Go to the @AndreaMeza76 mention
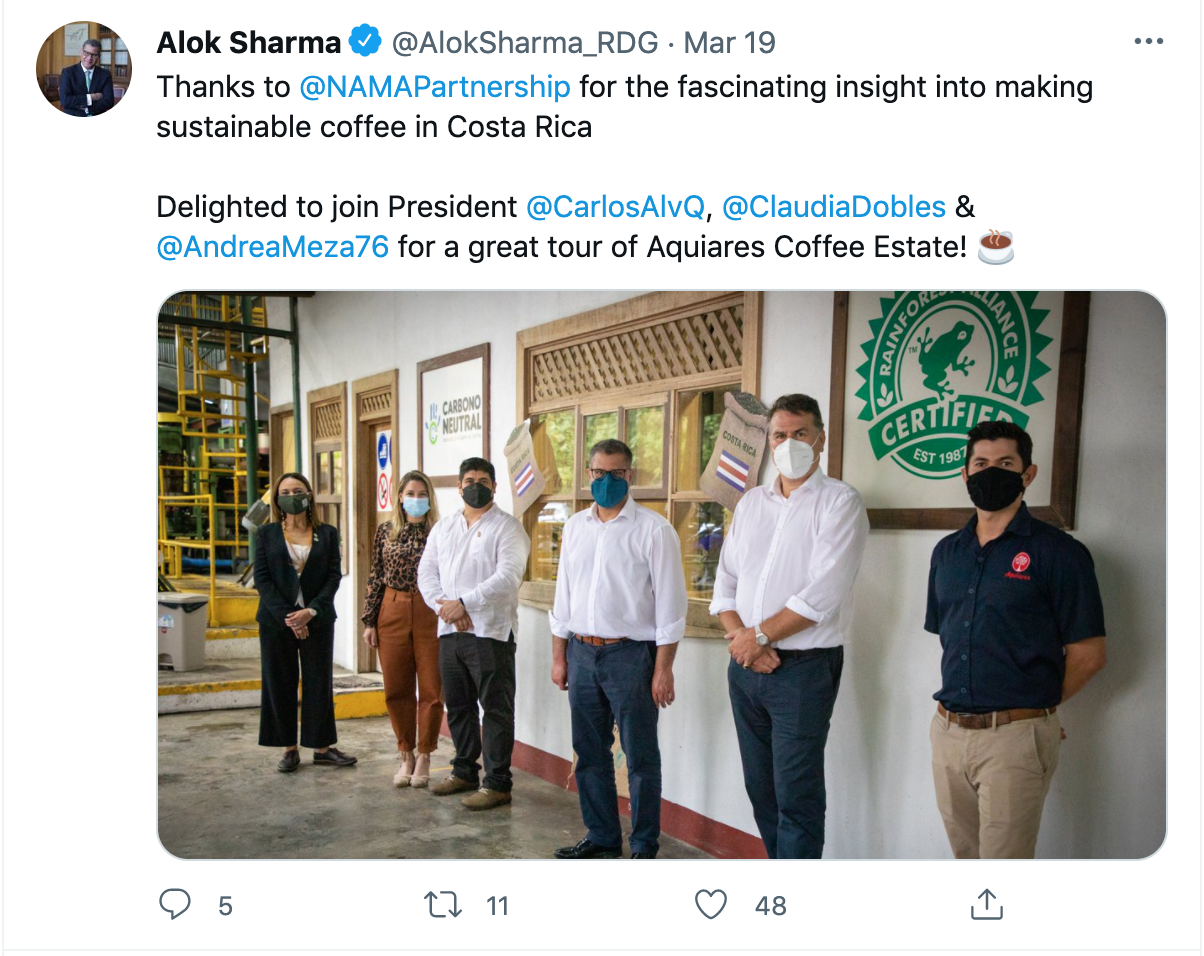Image resolution: width=1204 pixels, height=956 pixels. tap(273, 247)
